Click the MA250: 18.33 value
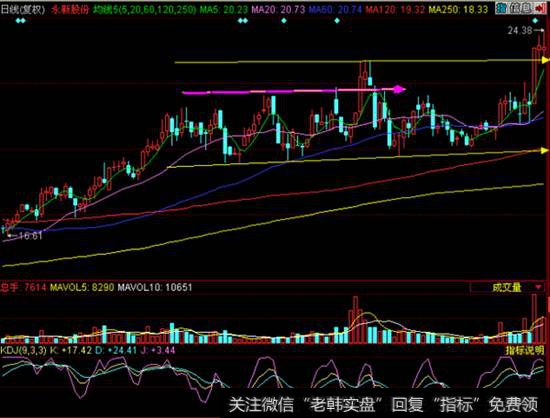Screen dimensions: 550x418 pos(458,9)
